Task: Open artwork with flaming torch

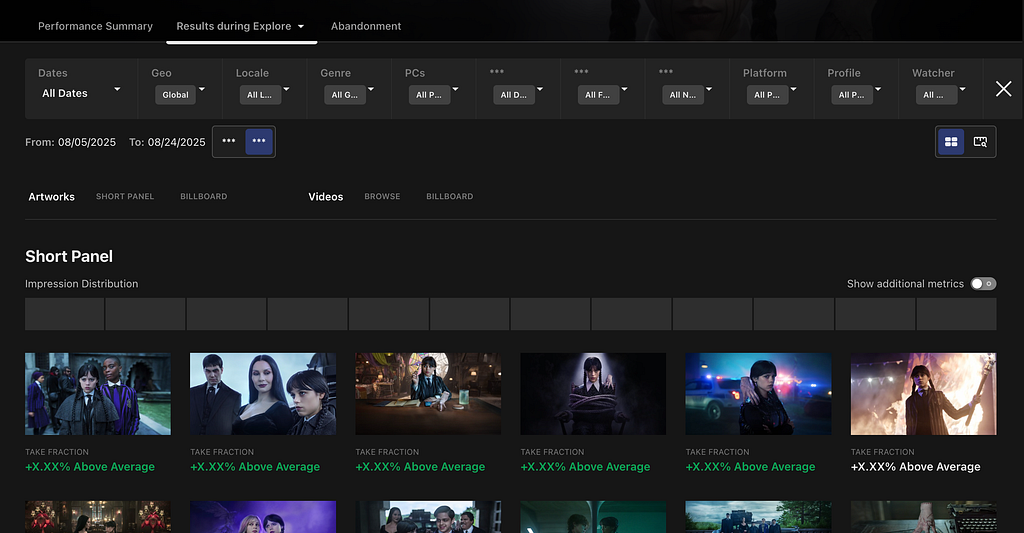Action: [923, 394]
